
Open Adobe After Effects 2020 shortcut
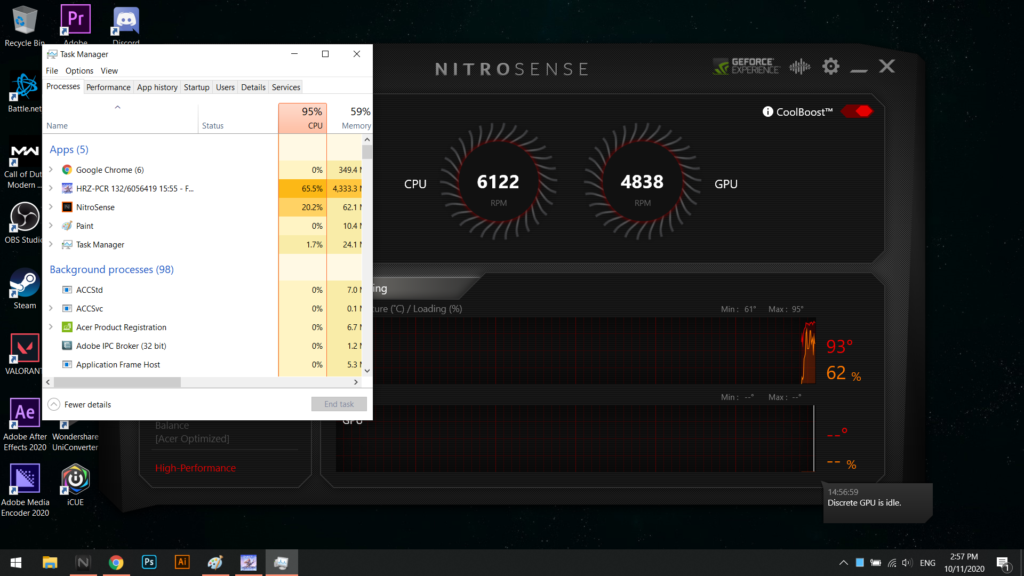25,424
